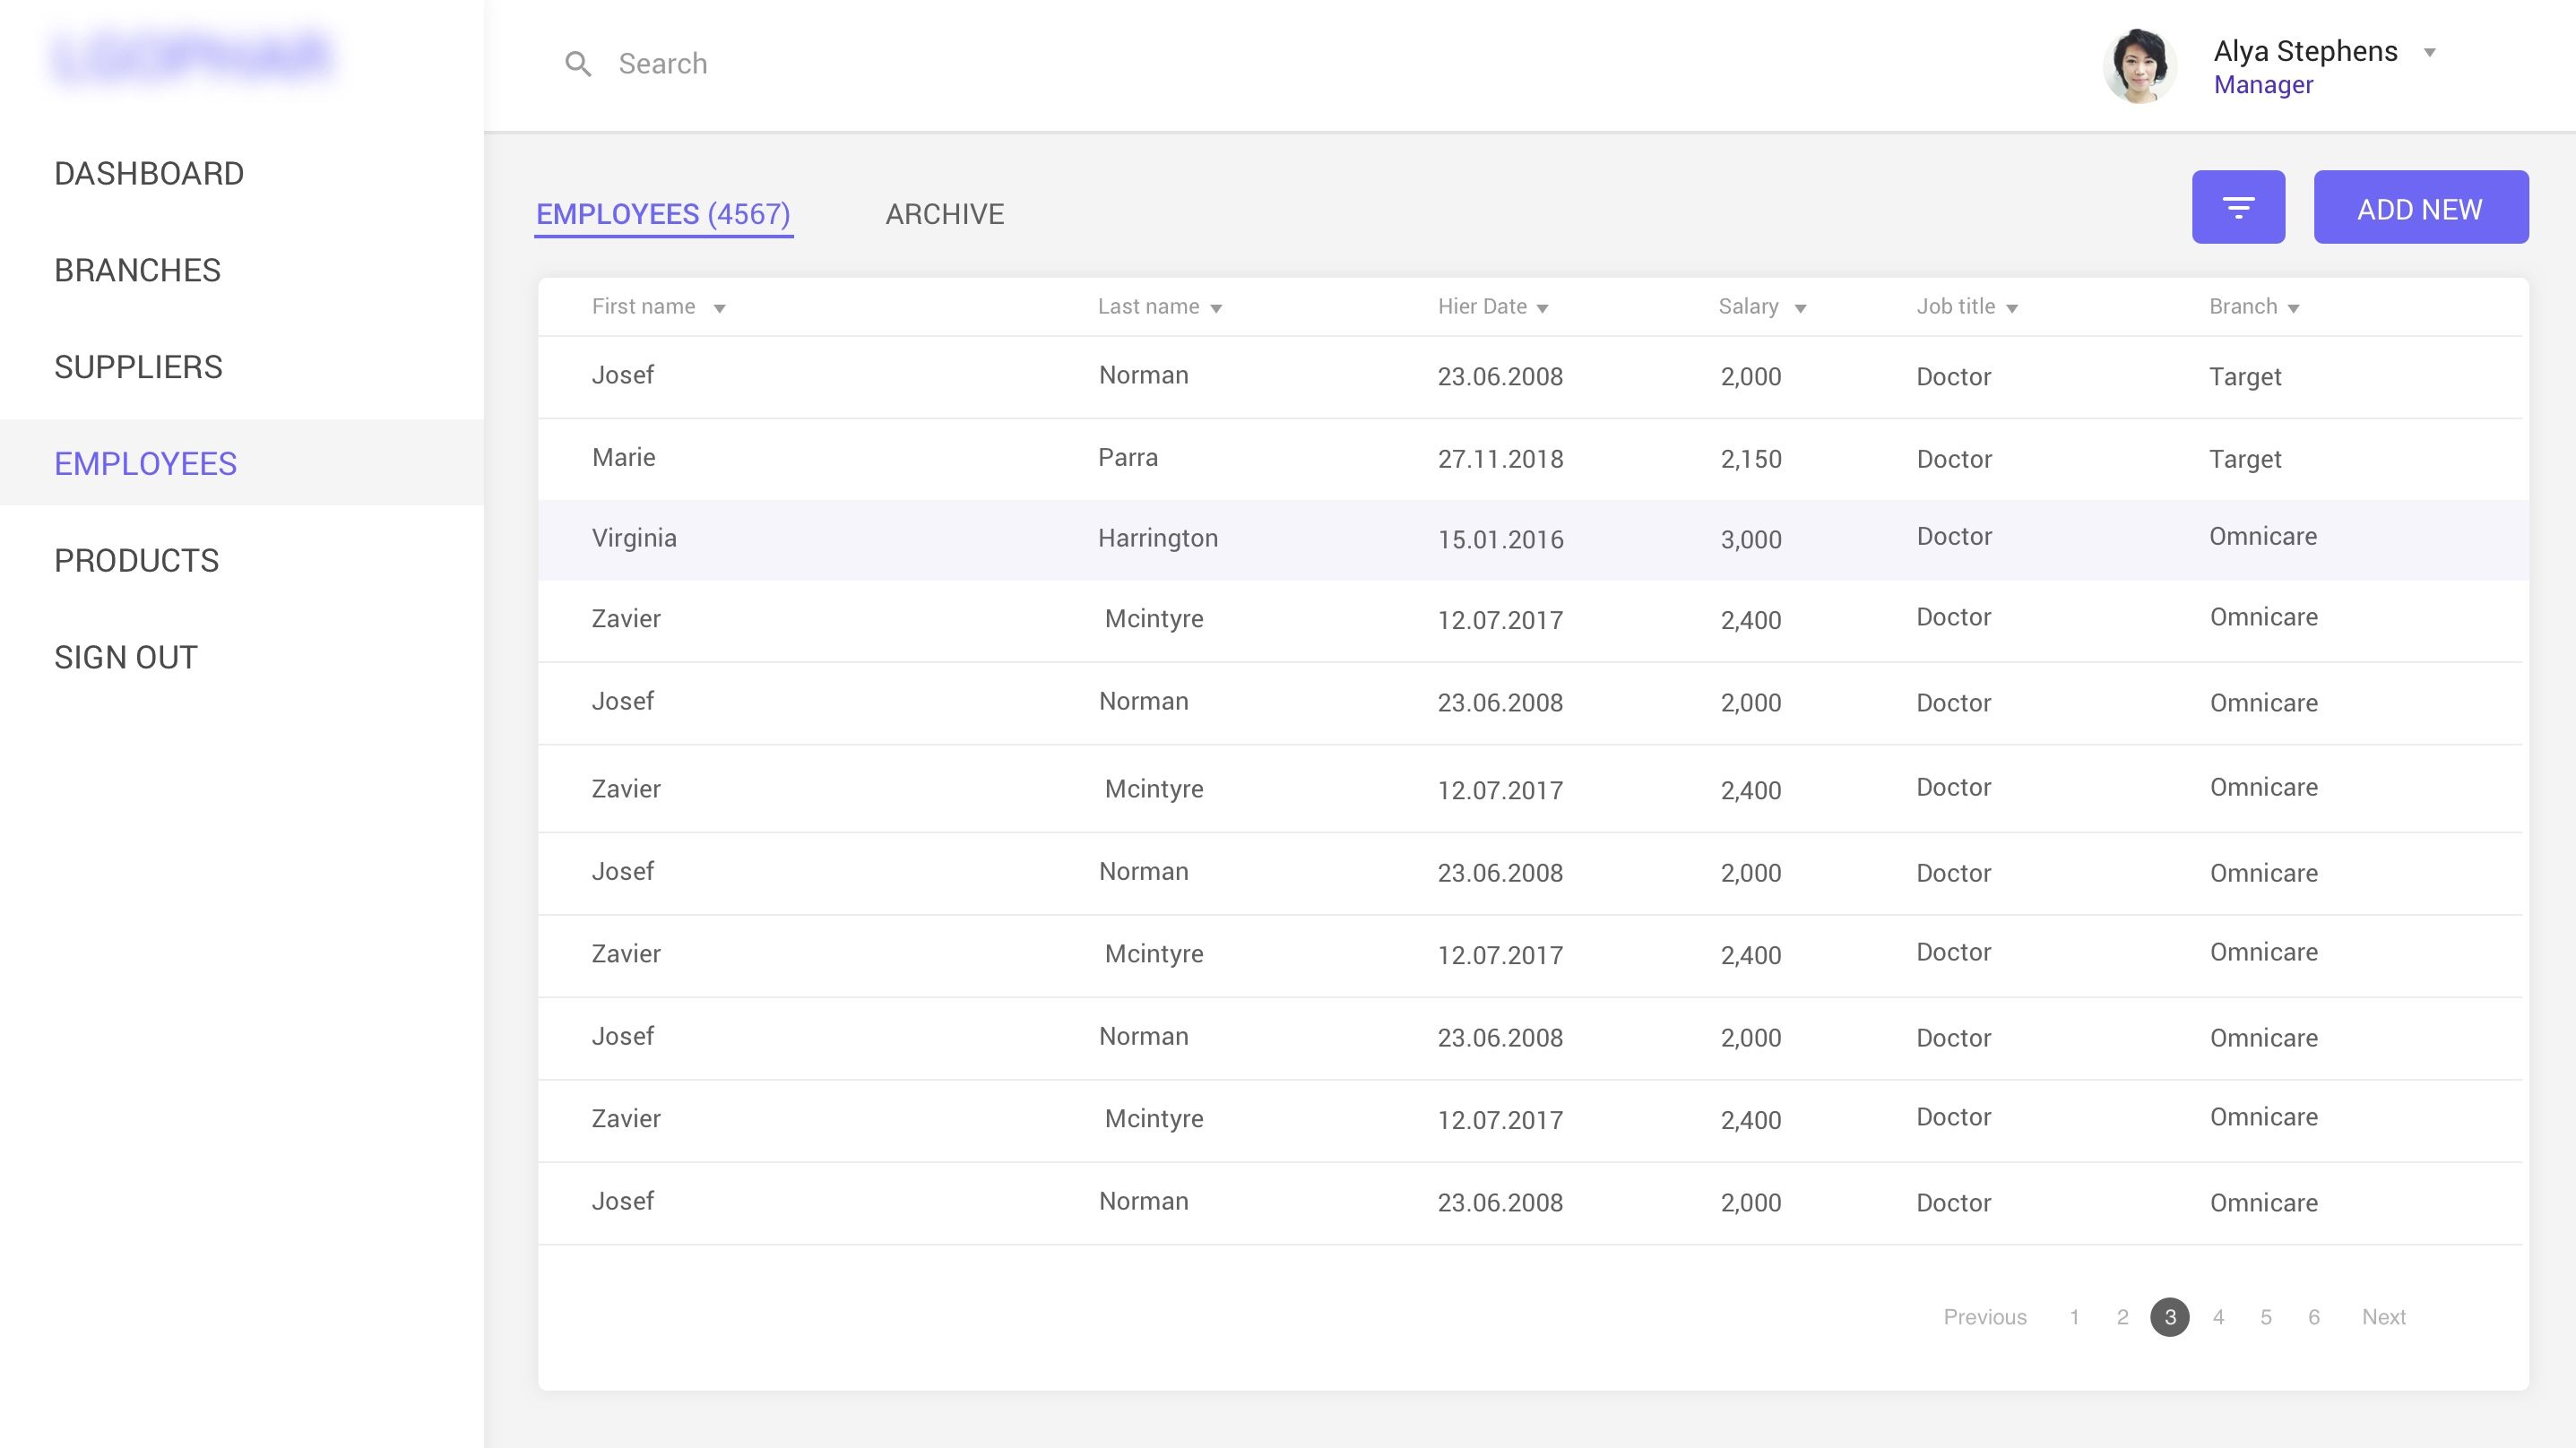
Task: Open DASHBOARD in the sidebar
Action: pyautogui.click(x=149, y=174)
